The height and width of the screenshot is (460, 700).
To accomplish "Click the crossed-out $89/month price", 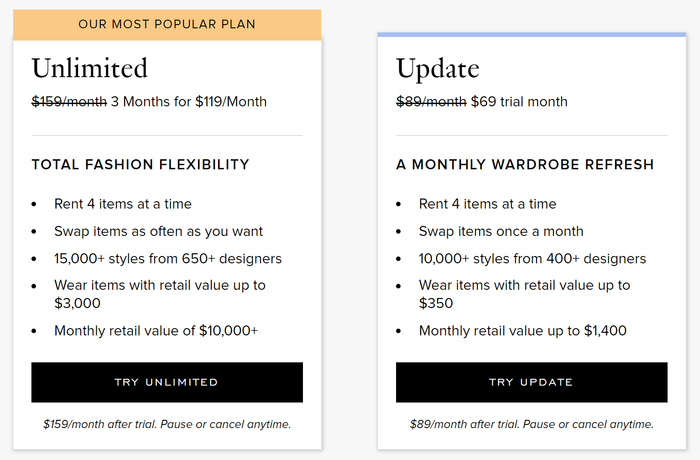I will click(431, 101).
